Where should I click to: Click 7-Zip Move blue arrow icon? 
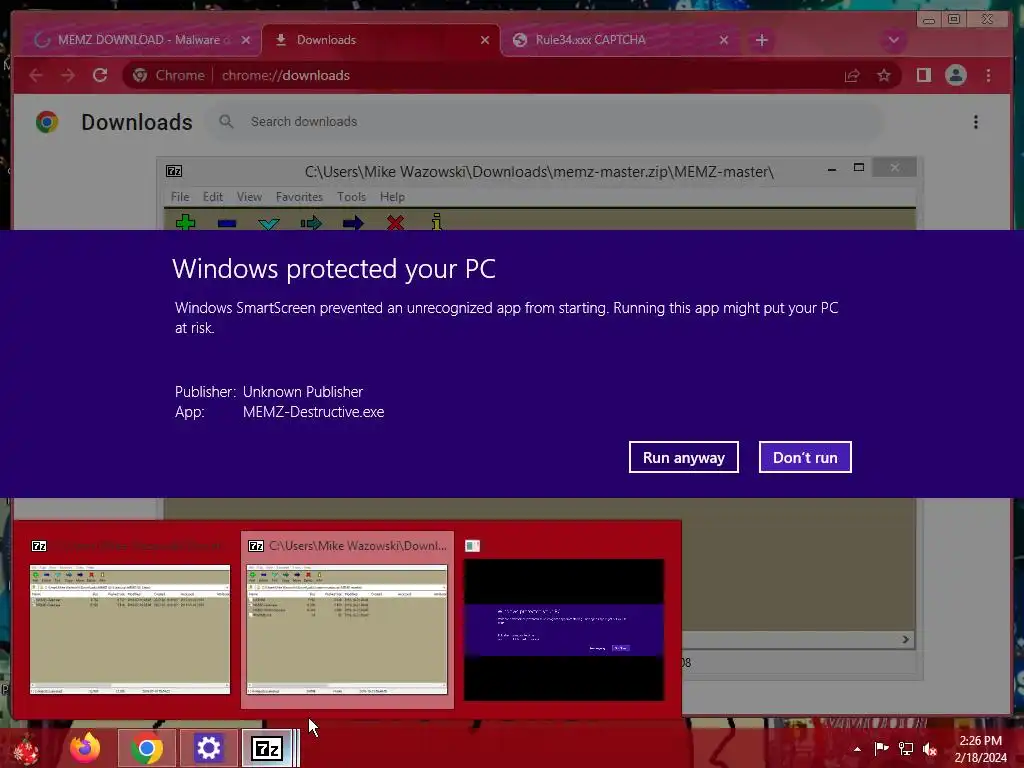click(353, 223)
